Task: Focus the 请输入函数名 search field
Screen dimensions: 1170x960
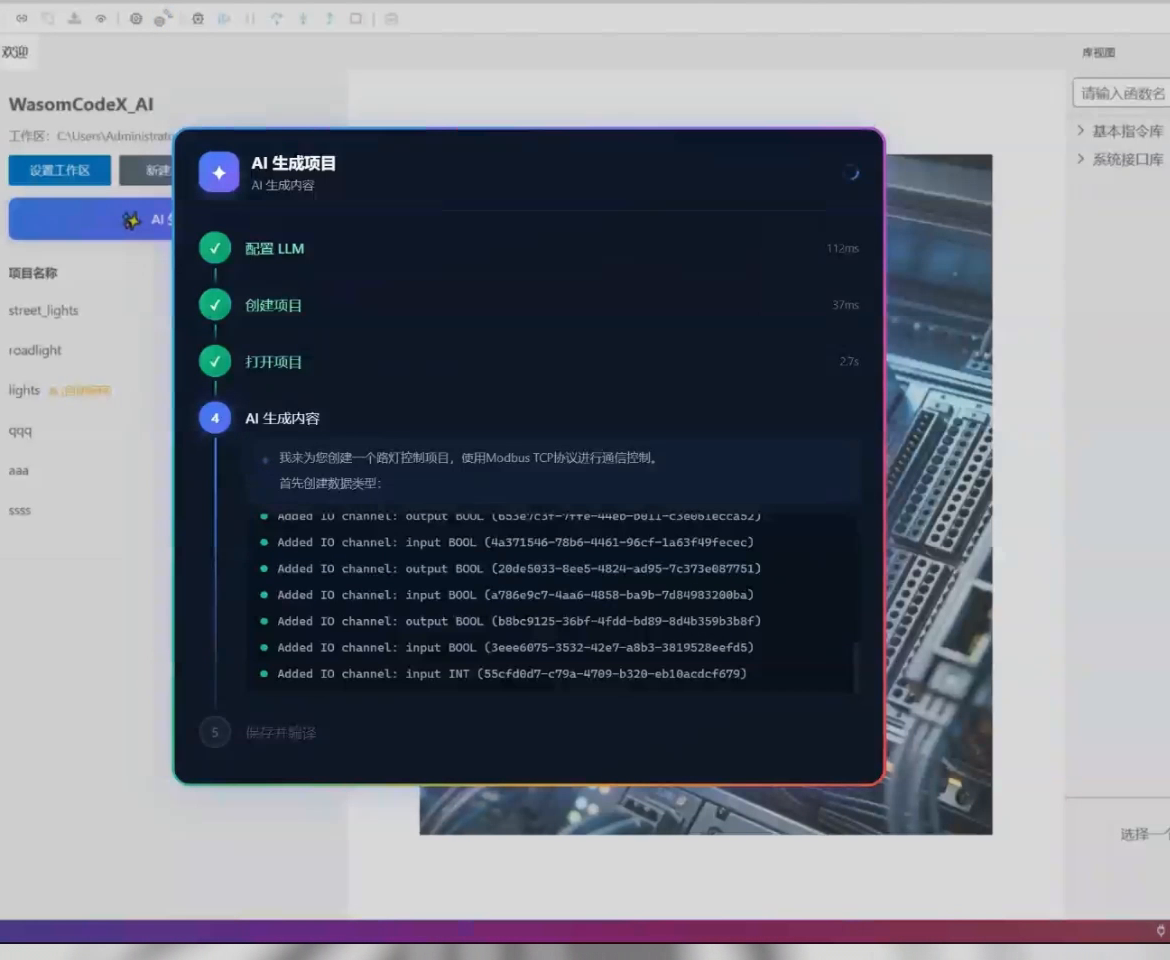Action: [1121, 93]
